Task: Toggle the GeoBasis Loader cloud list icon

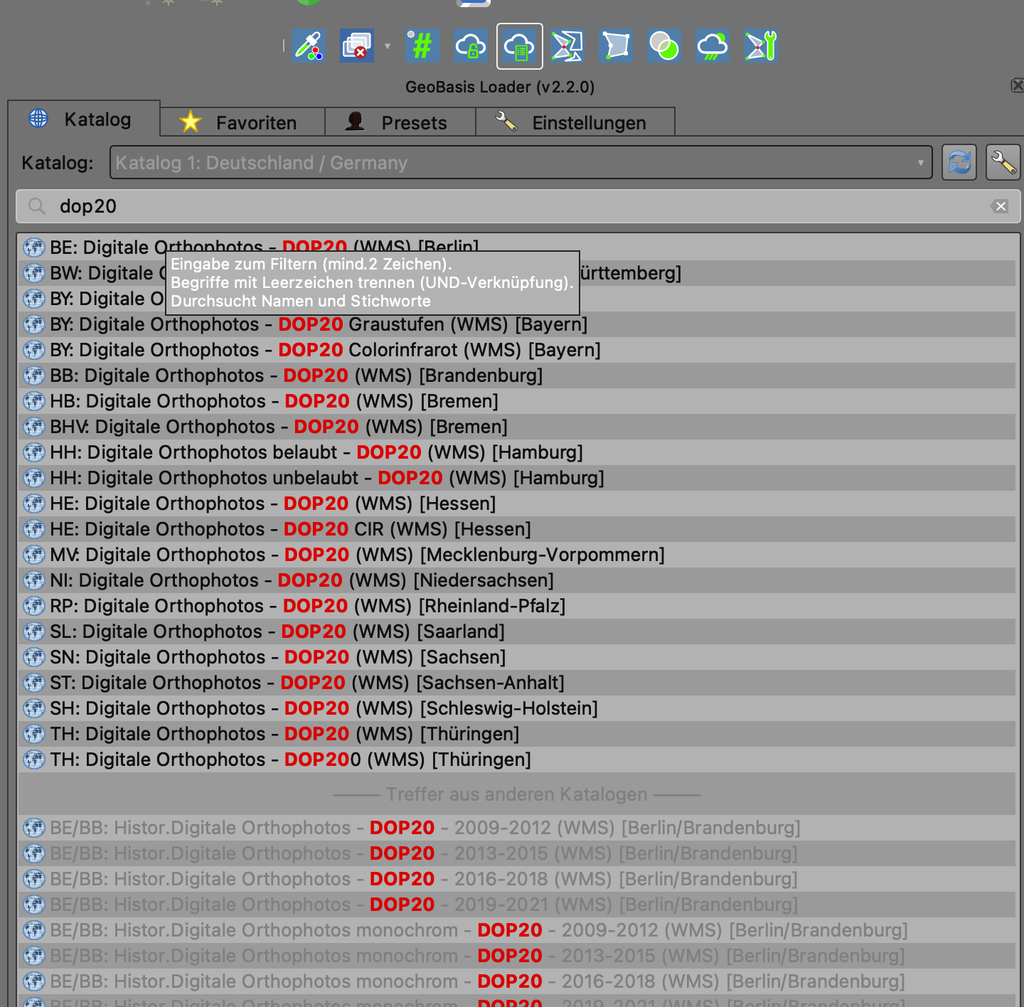Action: point(519,46)
